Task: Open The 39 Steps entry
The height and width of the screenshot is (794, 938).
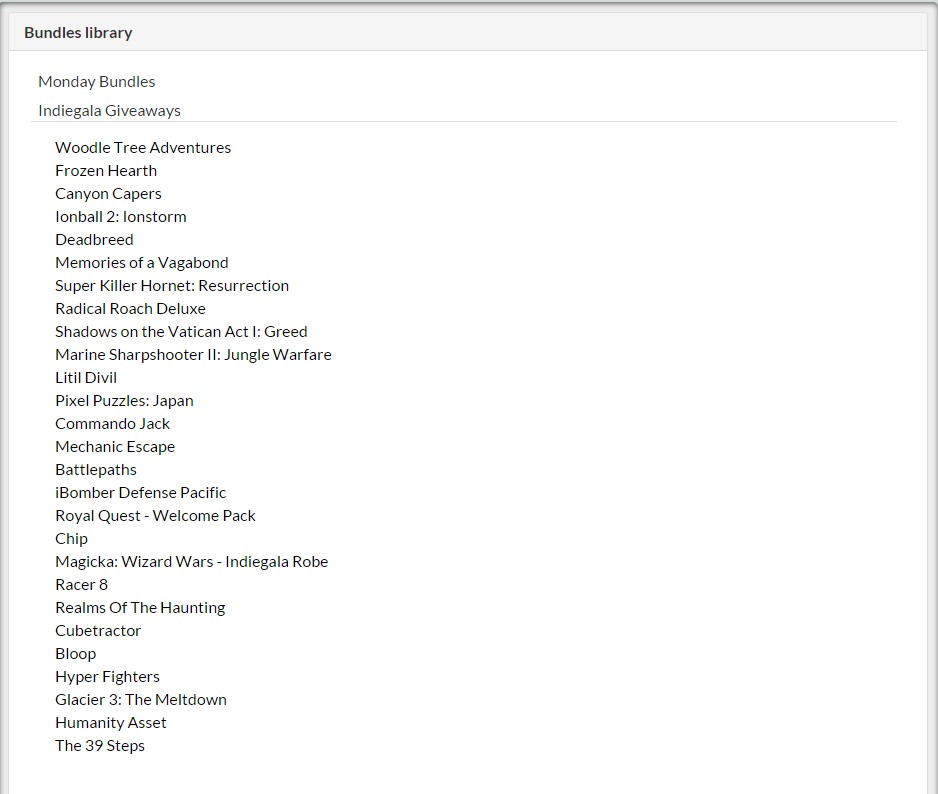Action: [100, 746]
